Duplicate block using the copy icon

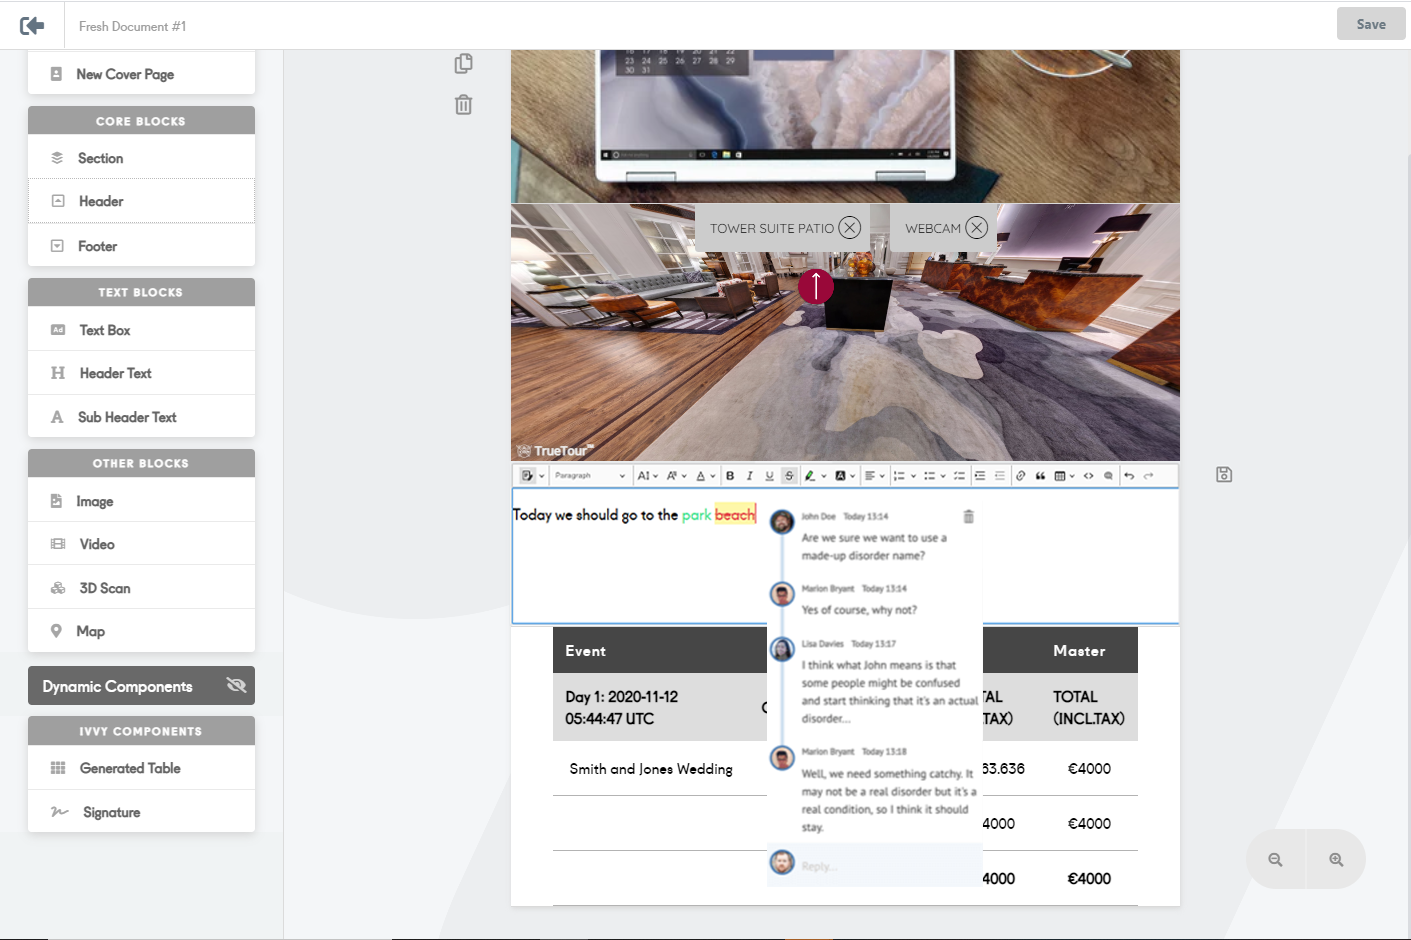click(463, 64)
